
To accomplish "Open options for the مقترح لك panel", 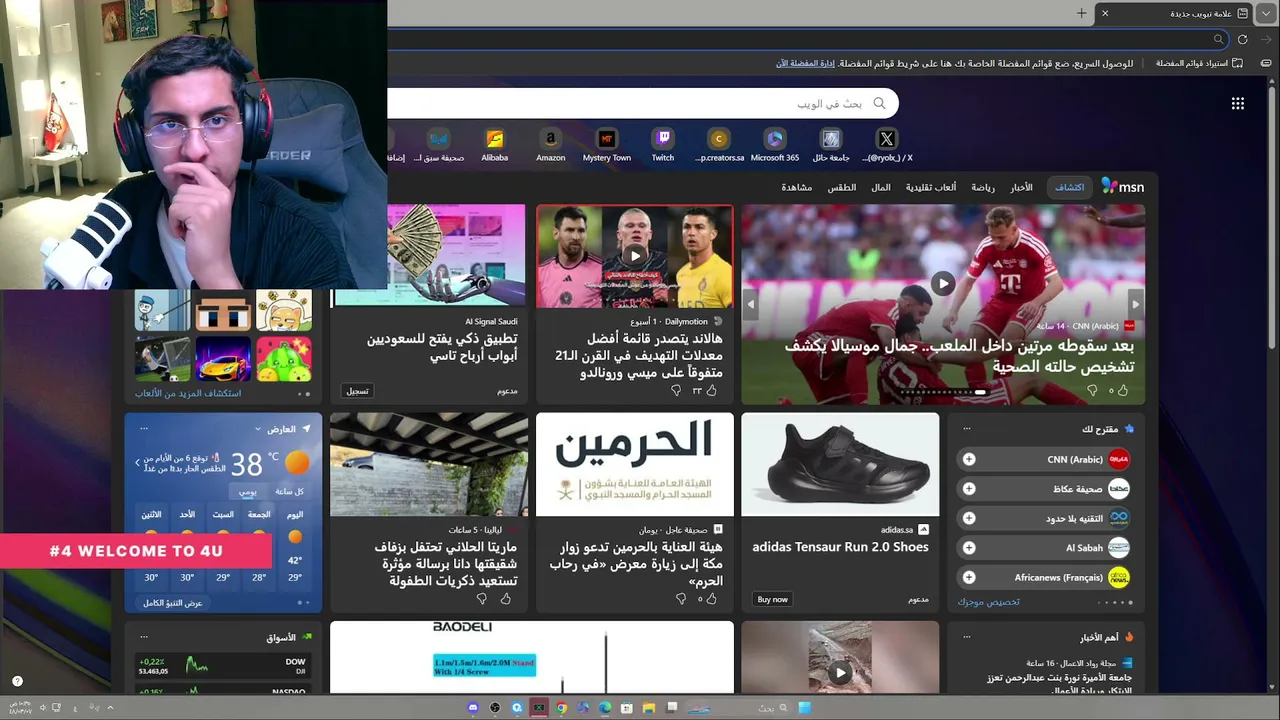I will pos(966,428).
